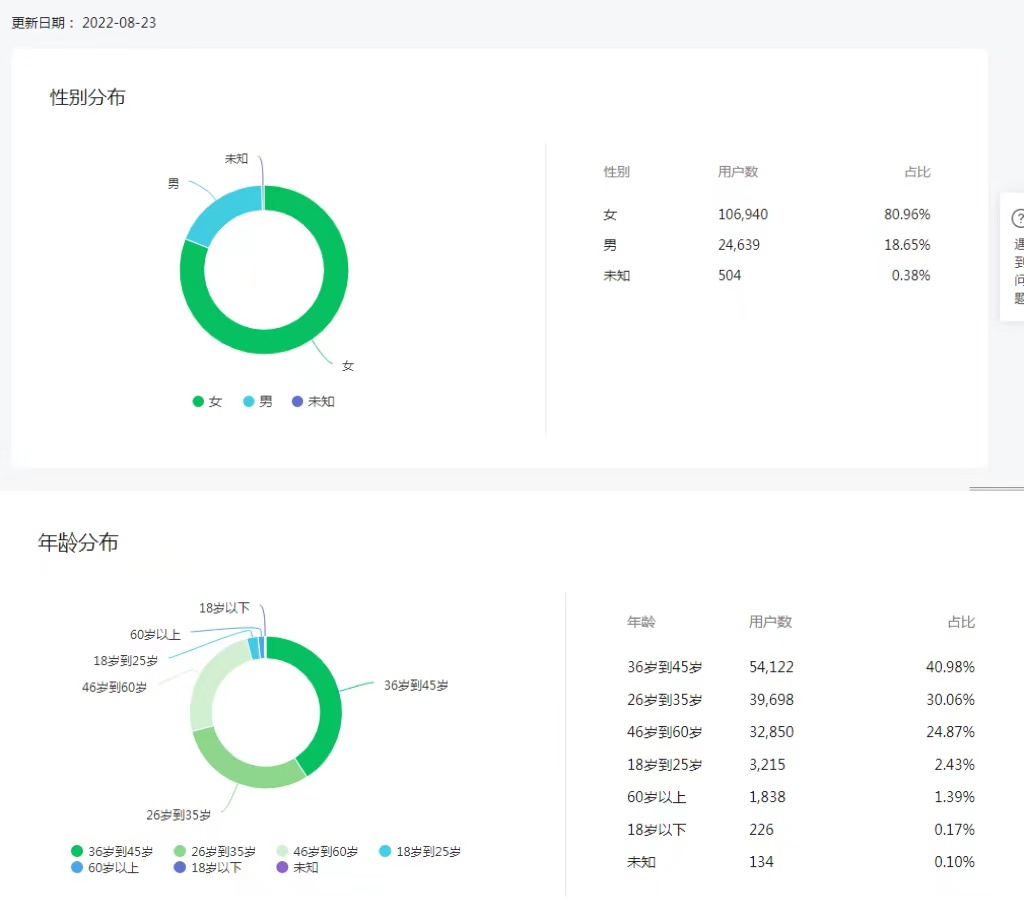The width and height of the screenshot is (1024, 921).
Task: Toggle 未知 legend in gender chart
Action: (312, 401)
